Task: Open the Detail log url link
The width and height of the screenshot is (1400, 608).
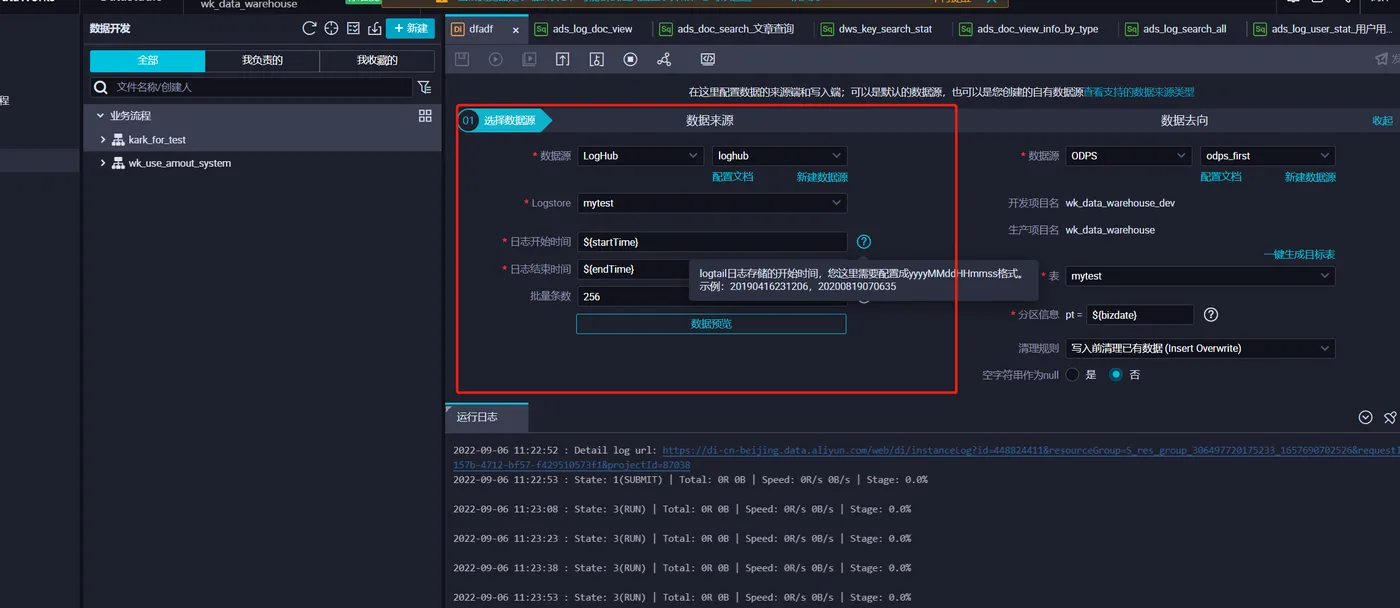Action: [926, 457]
